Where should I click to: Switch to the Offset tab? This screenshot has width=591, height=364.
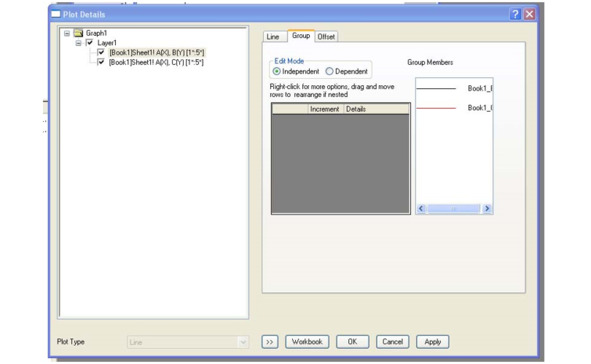coord(326,37)
